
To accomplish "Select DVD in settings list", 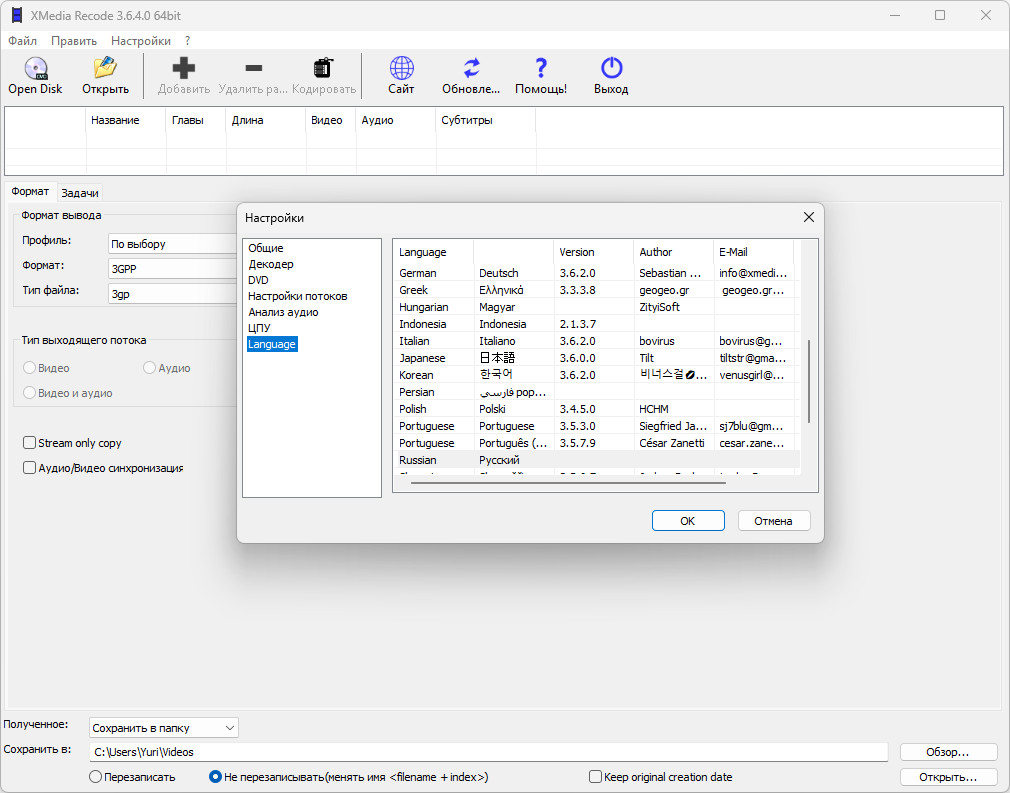I will coord(258,280).
